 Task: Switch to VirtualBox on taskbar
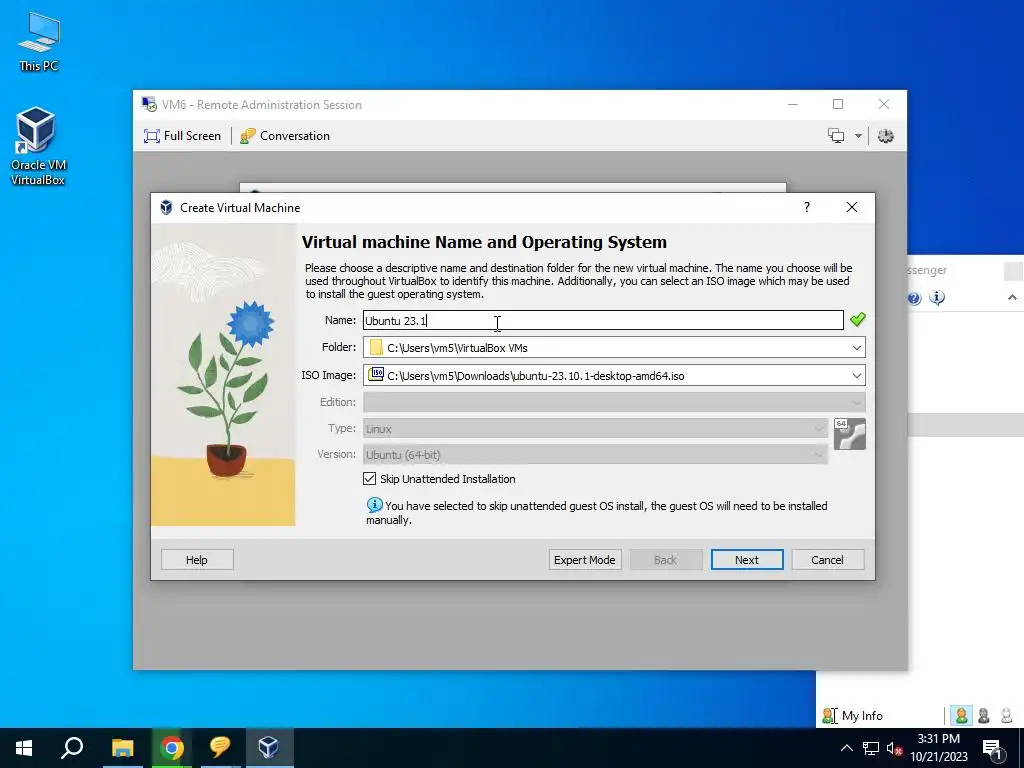pos(269,748)
